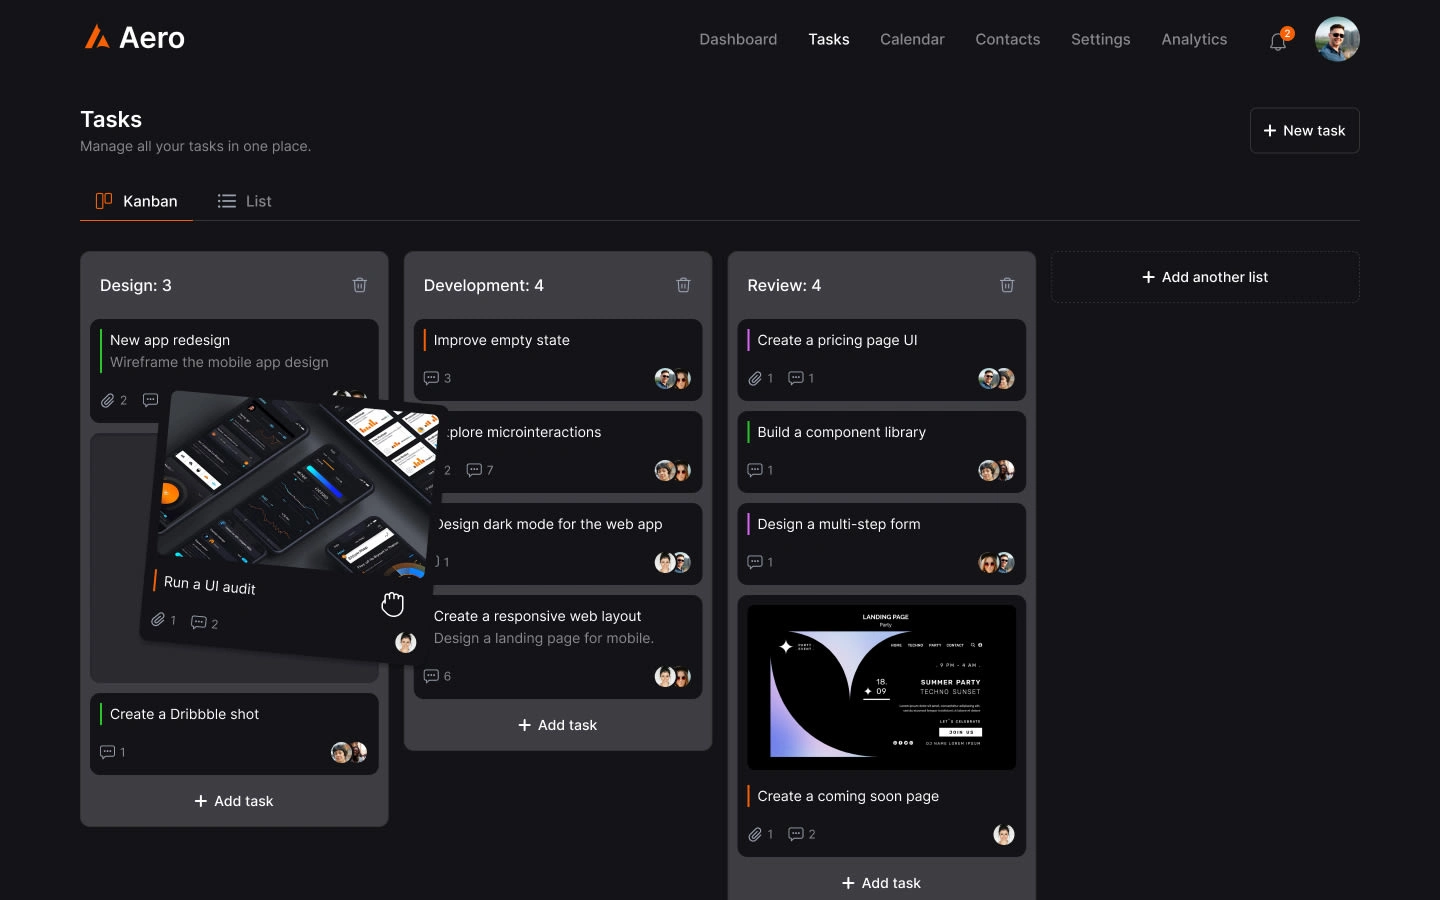Click comment icon on Create a Dribbble shot card
Viewport: 1440px width, 900px height.
[x=108, y=752]
